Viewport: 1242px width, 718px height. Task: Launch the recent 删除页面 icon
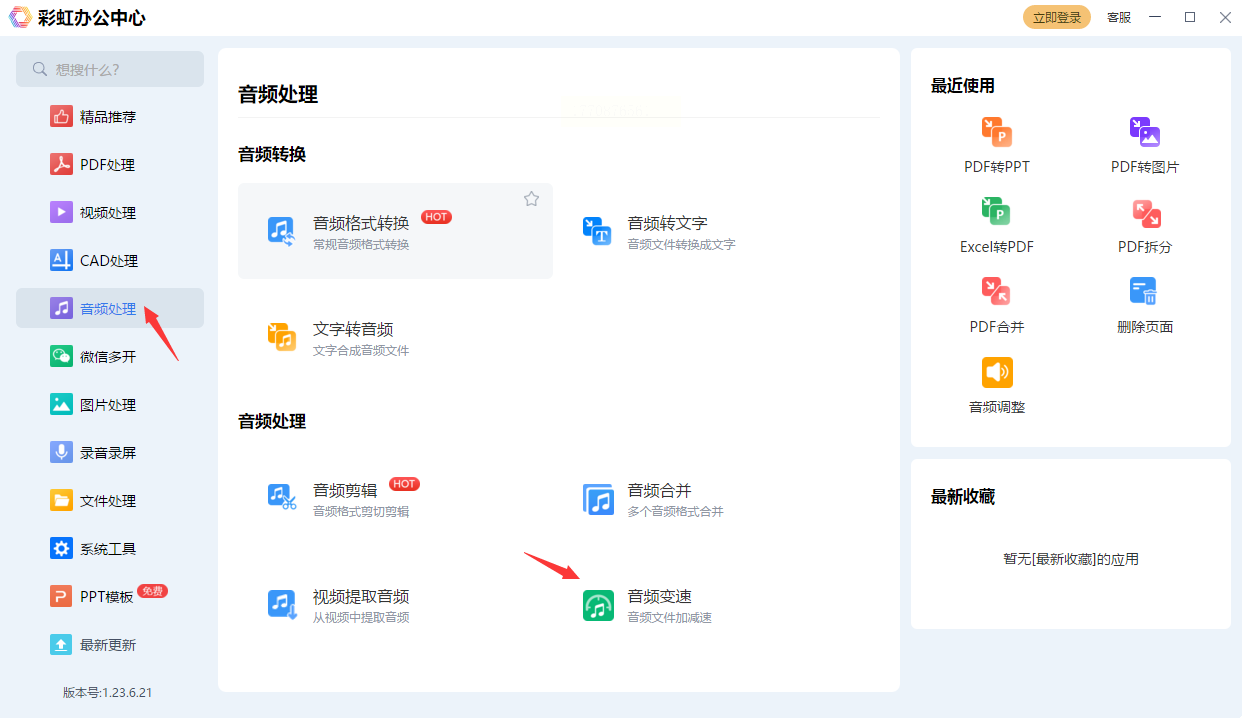point(1145,292)
